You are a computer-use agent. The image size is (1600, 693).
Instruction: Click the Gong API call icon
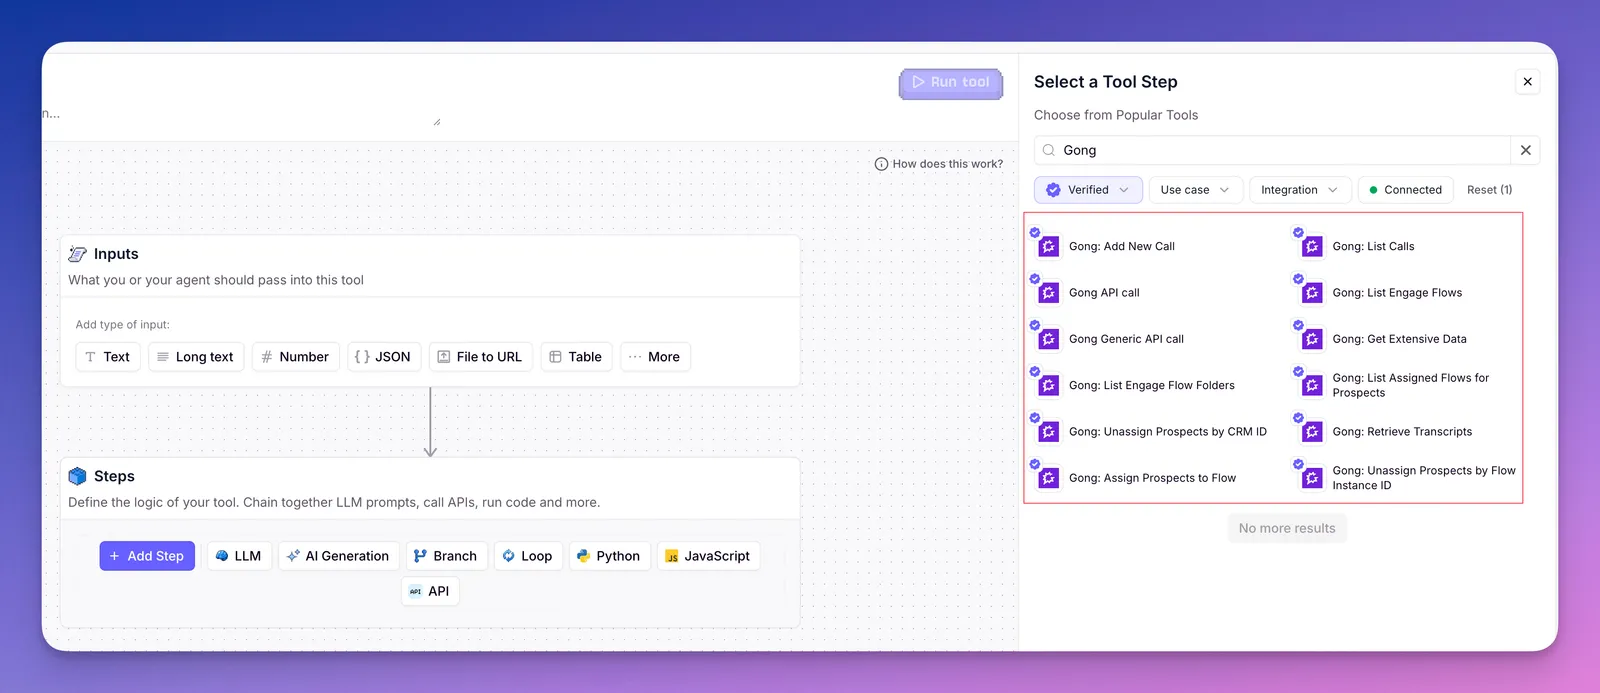[x=1048, y=293]
